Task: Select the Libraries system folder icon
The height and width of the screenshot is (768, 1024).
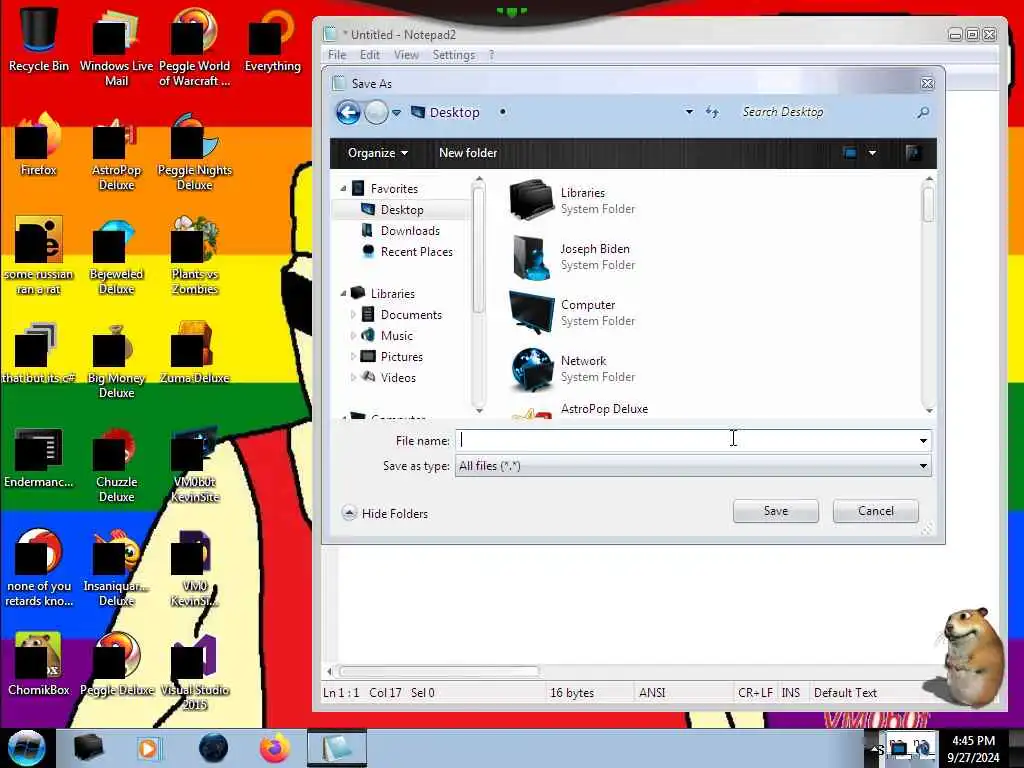Action: 532,200
